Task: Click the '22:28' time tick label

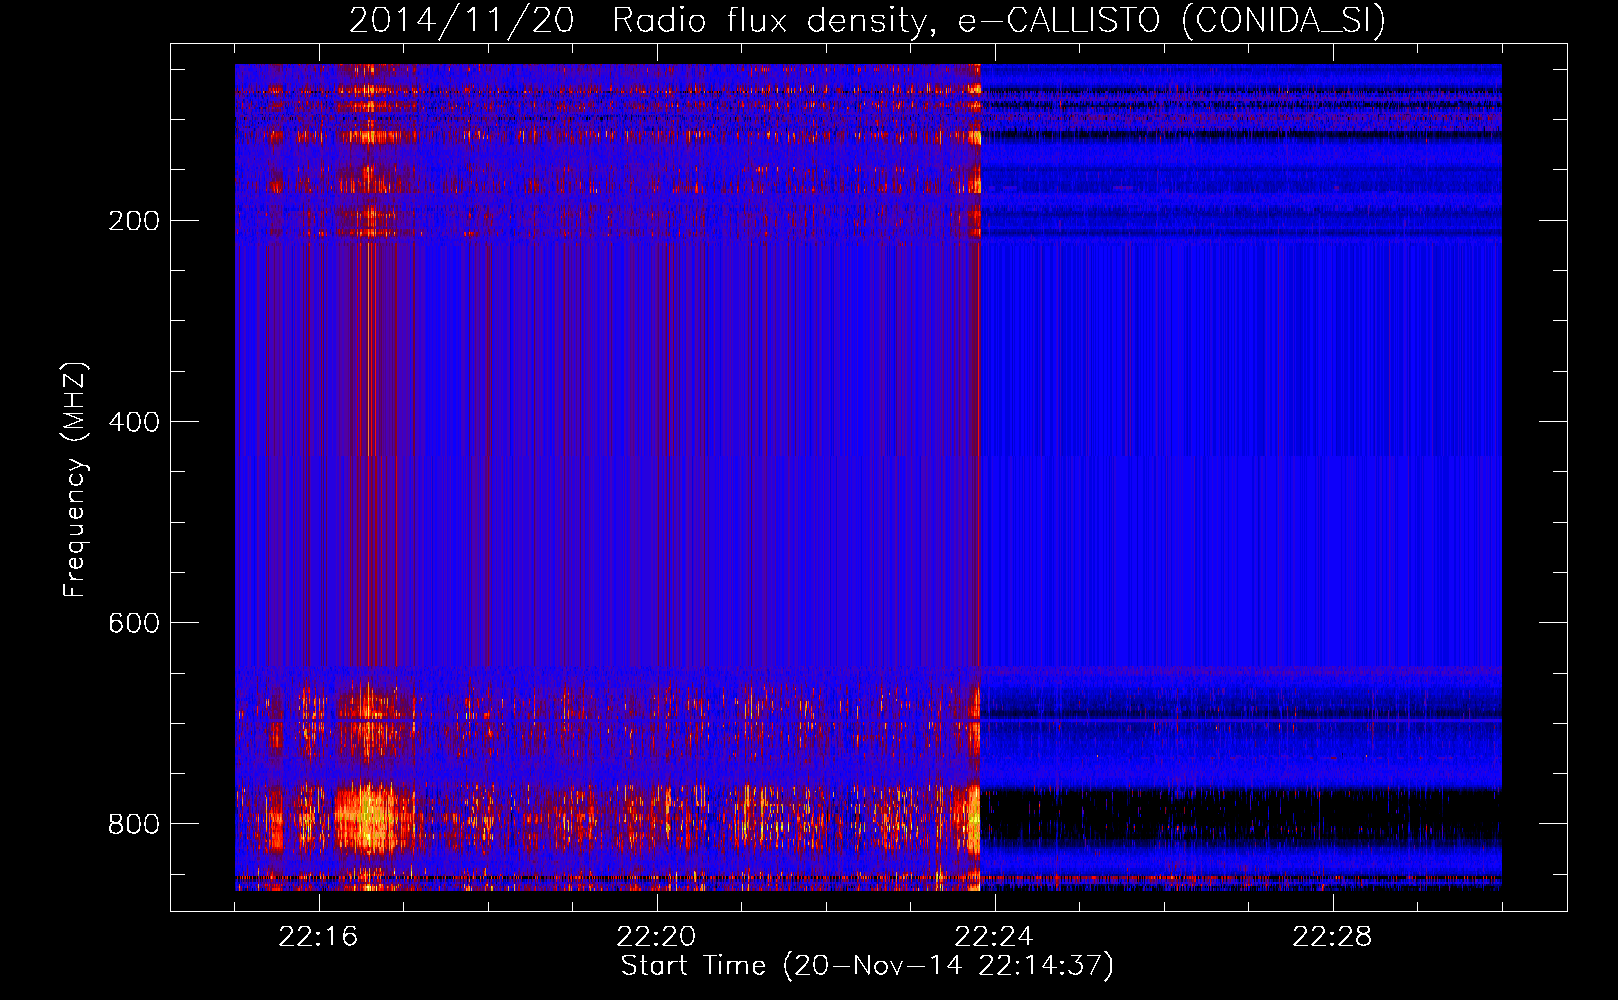Action: 1332,937
